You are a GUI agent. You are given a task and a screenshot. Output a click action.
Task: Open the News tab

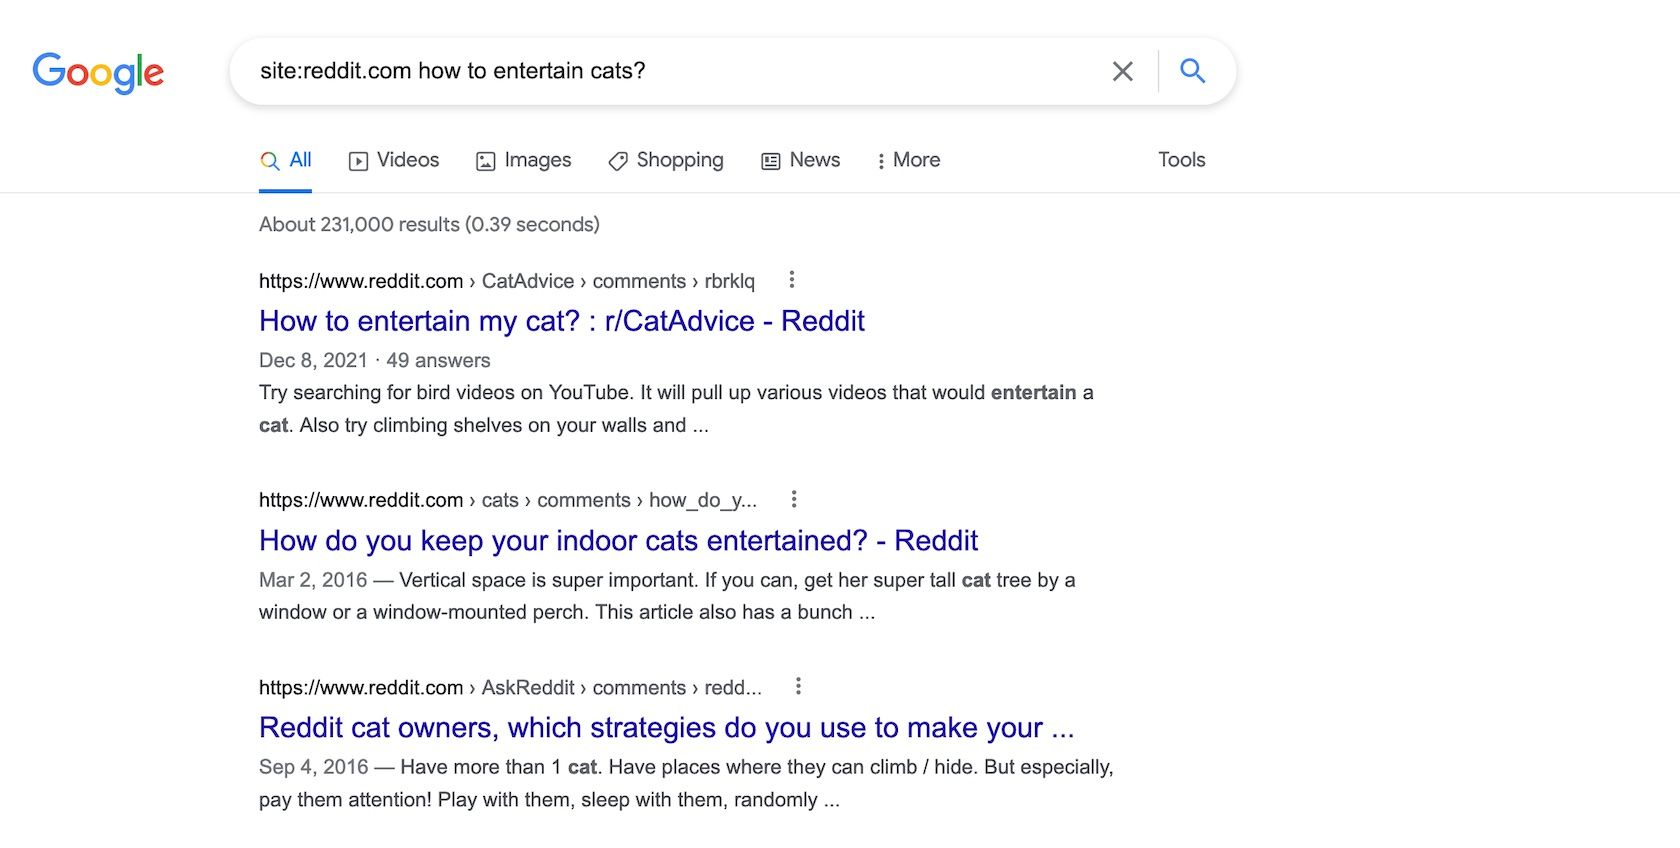click(800, 160)
